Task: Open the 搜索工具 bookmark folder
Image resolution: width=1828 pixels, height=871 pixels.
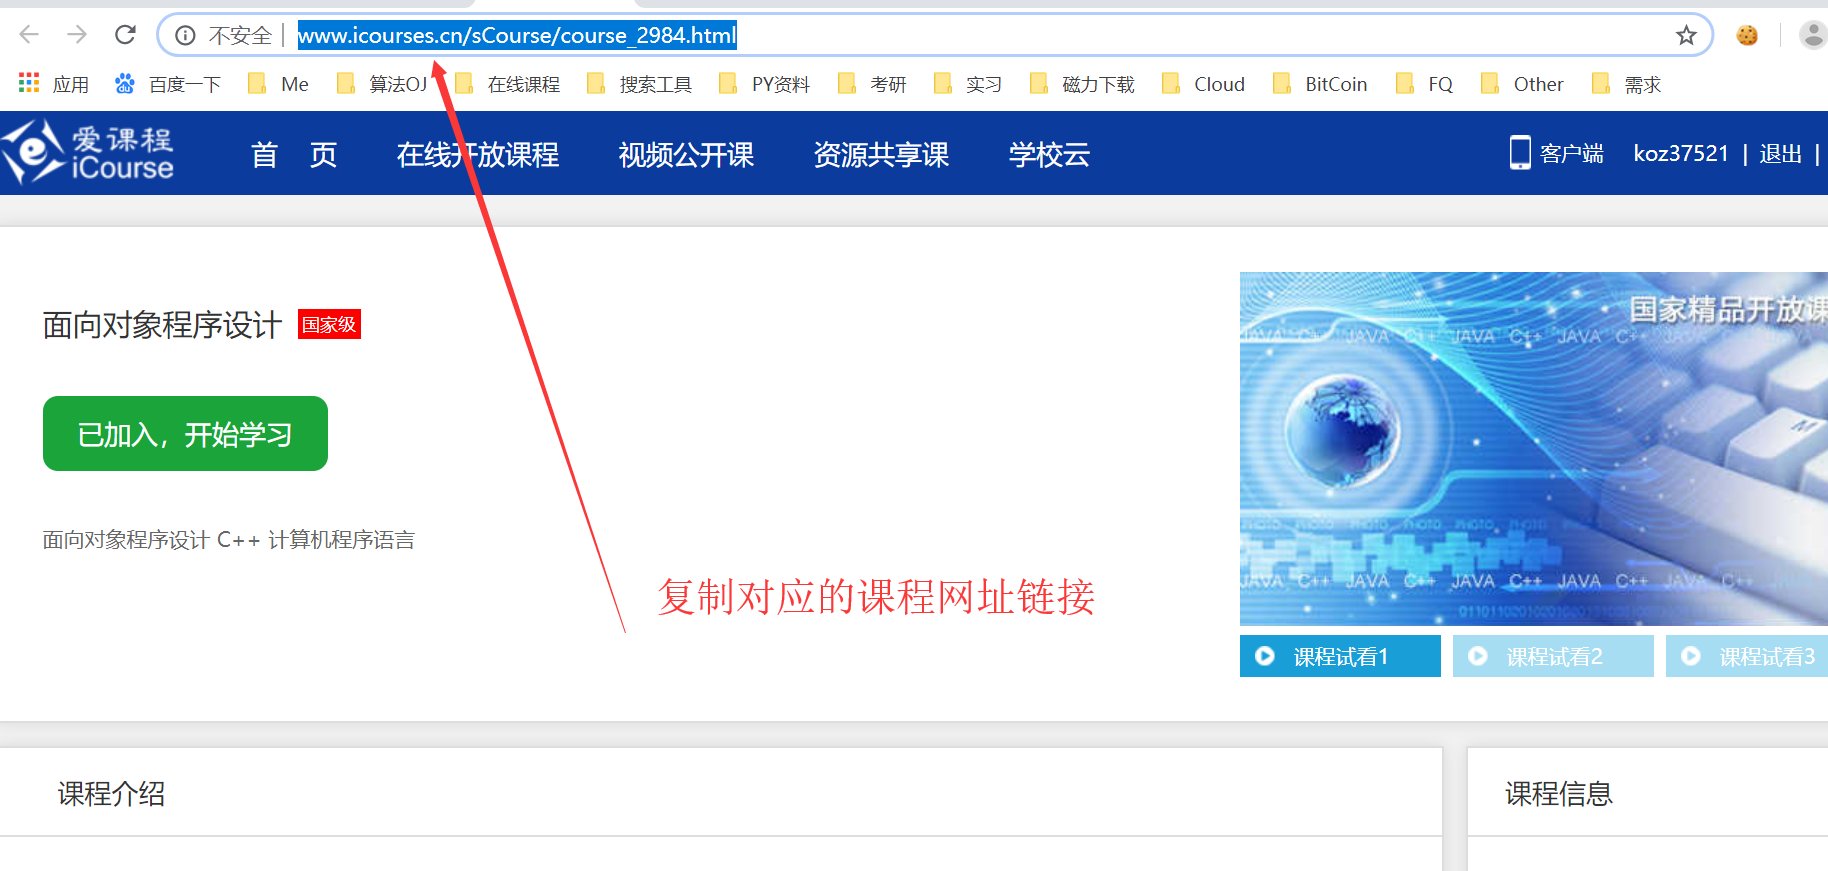Action: [640, 84]
